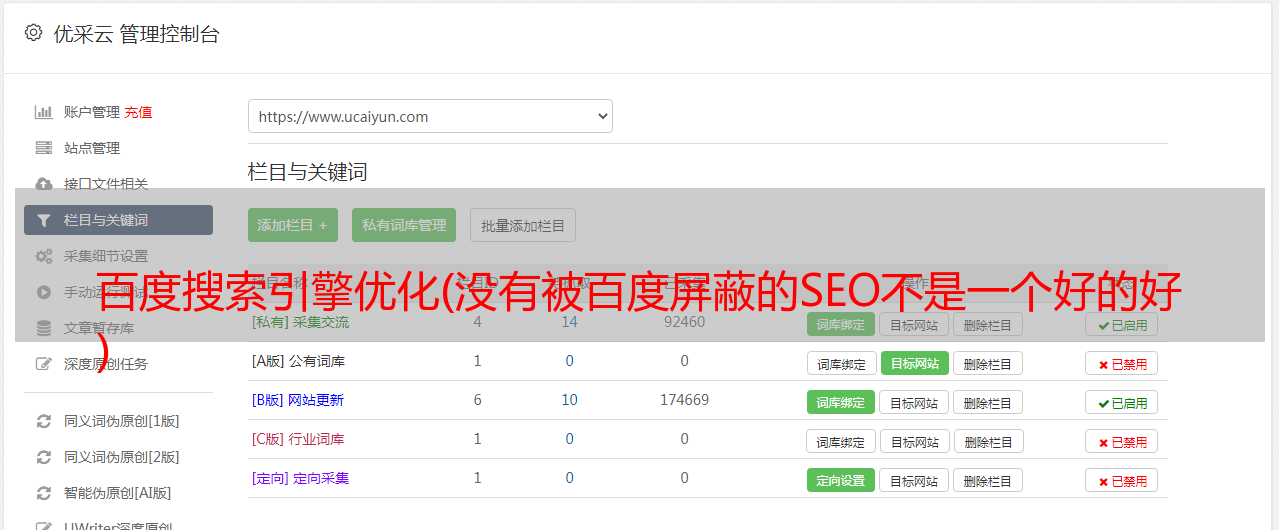Toggle 已禁用 status for 定向采集
The width and height of the screenshot is (1279, 530).
[x=1121, y=480]
